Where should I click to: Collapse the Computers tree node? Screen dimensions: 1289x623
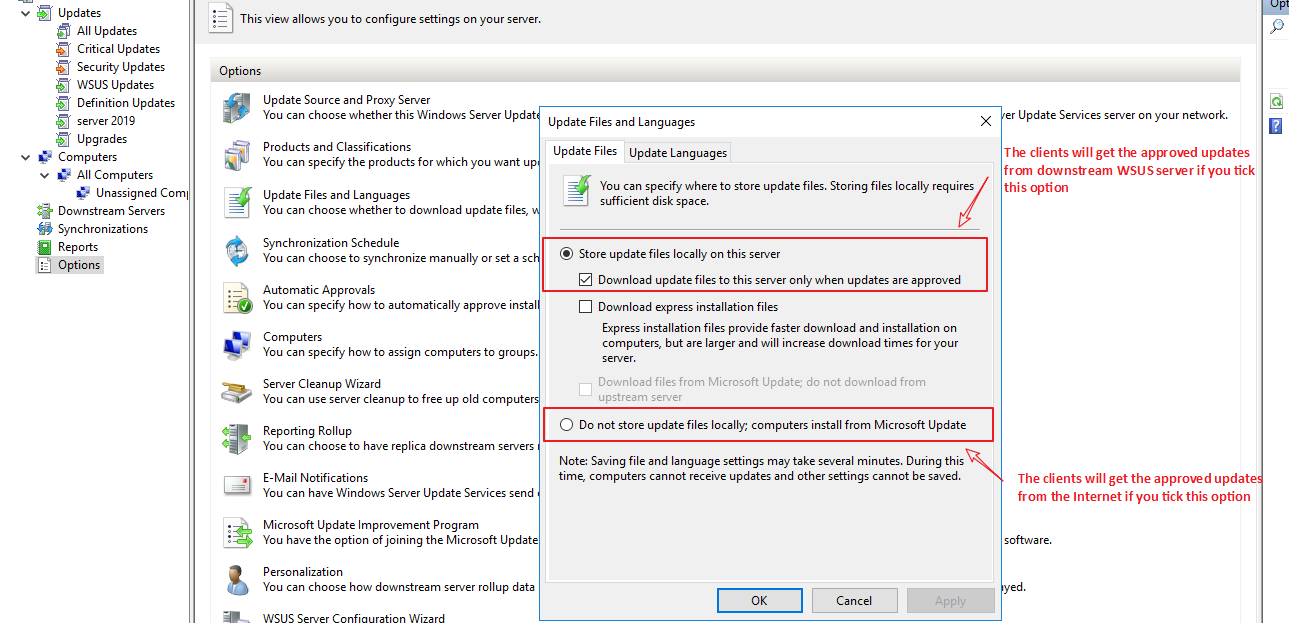(x=24, y=156)
